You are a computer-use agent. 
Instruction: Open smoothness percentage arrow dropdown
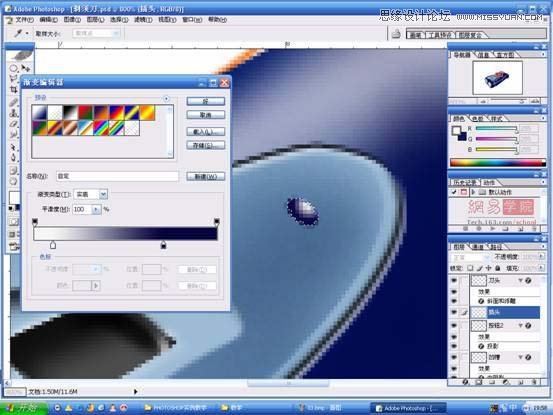click(96, 209)
